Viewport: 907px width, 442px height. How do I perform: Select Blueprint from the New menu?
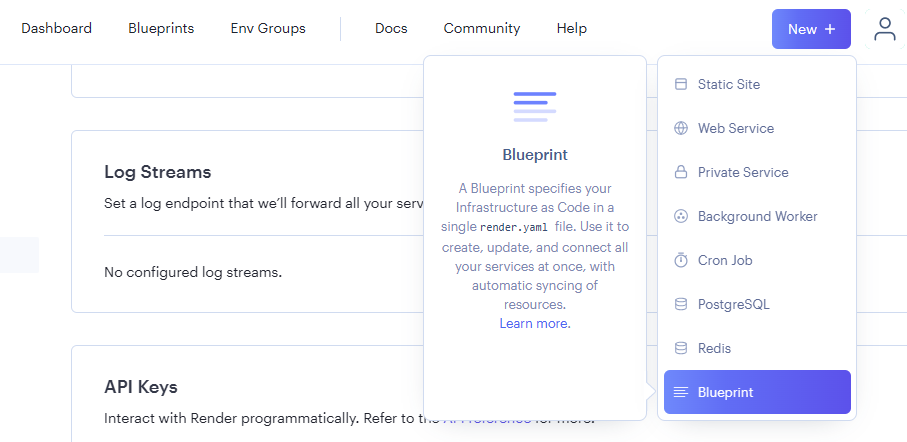[757, 392]
